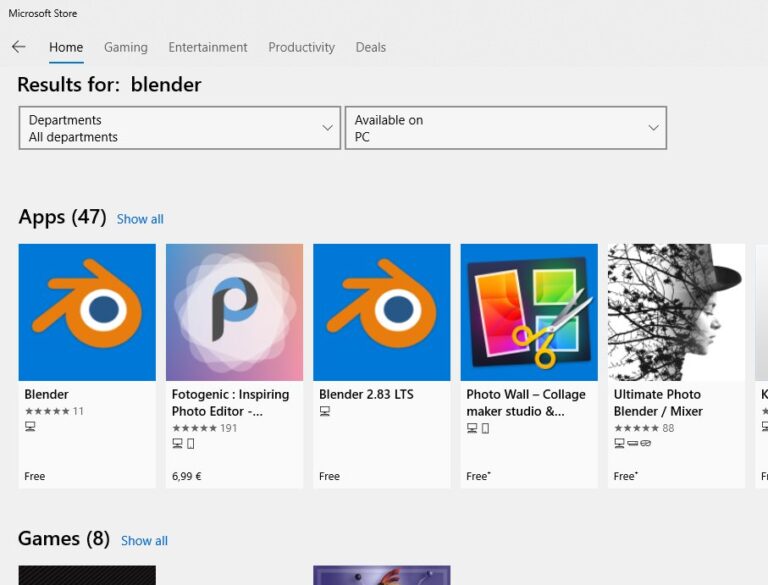Open the Deals tab
This screenshot has height=585, width=768.
pos(371,48)
